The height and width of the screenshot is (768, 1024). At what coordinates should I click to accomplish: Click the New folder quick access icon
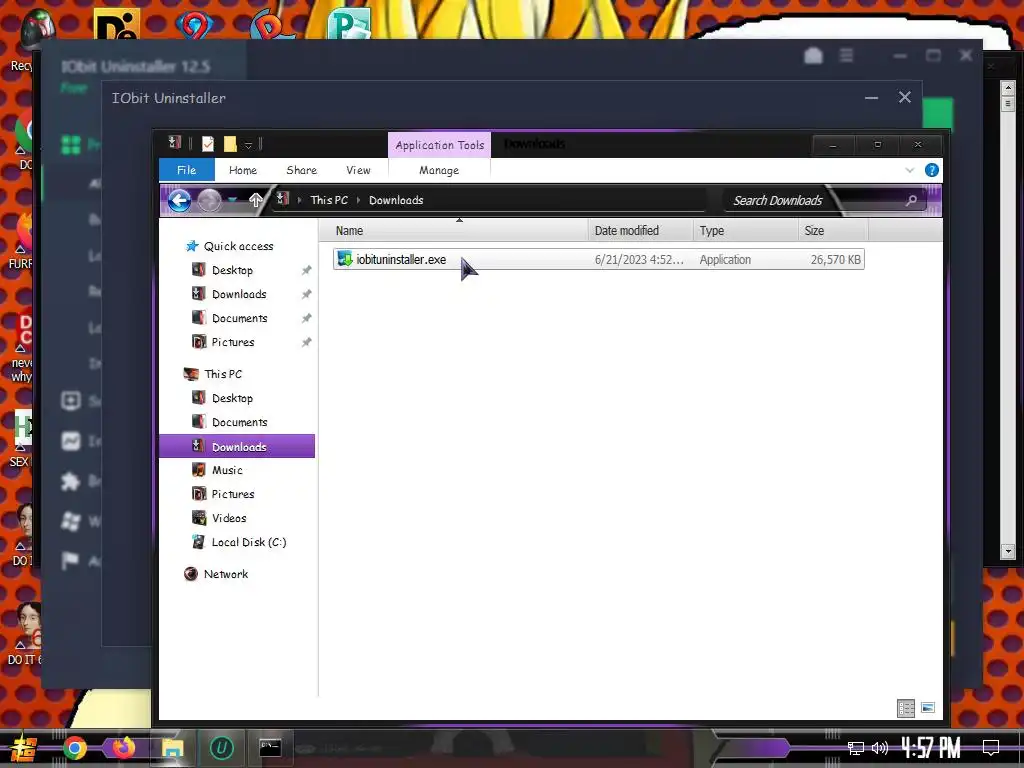230,144
